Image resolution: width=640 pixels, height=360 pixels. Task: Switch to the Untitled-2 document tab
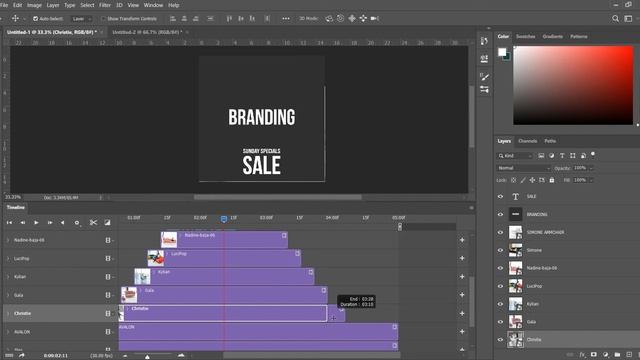click(x=147, y=32)
